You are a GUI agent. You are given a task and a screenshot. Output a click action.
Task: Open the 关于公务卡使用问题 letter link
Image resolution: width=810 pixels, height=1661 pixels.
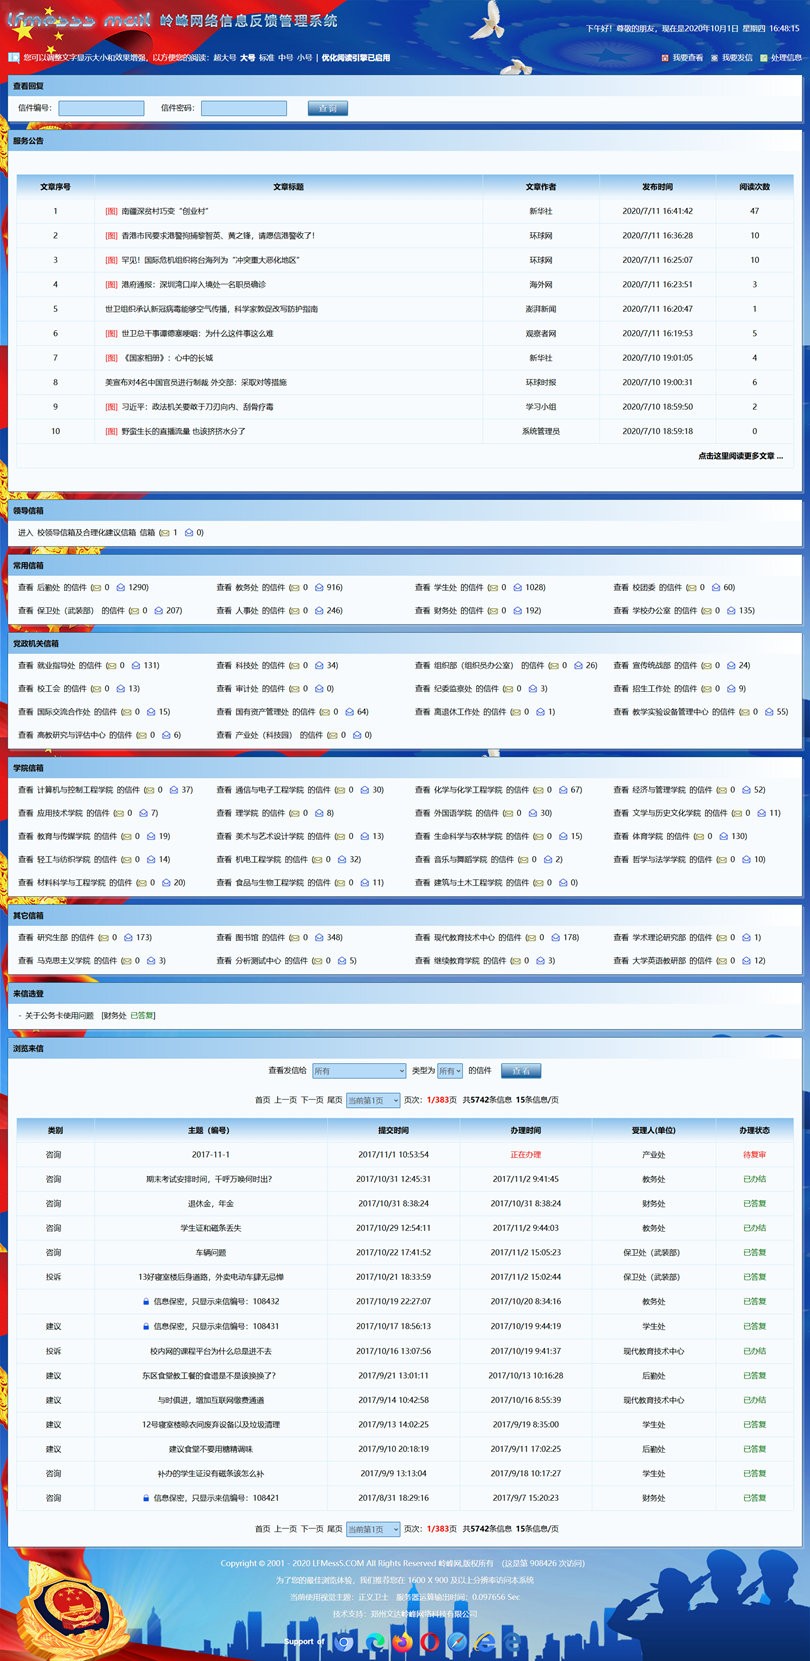[59, 1016]
